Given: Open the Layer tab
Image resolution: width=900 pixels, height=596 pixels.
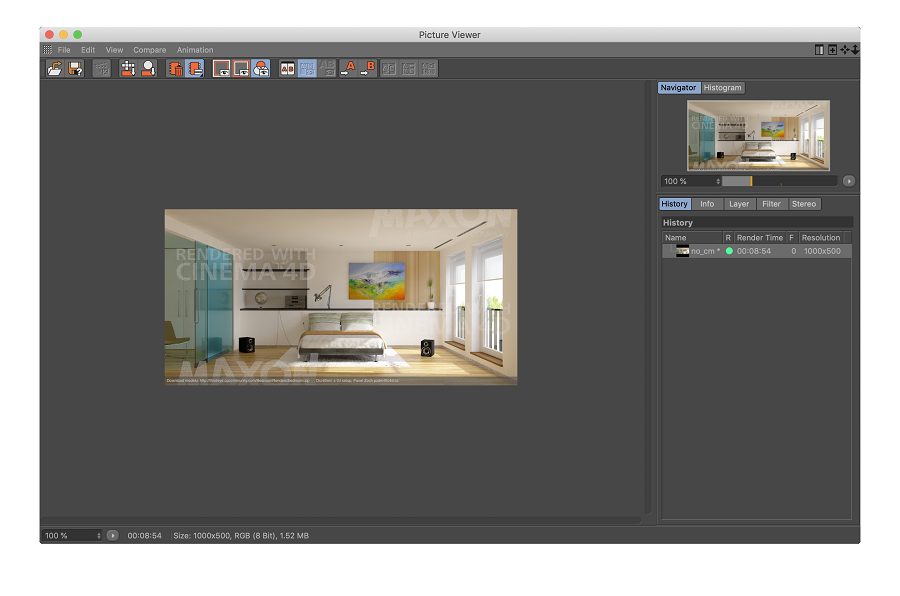Looking at the screenshot, I should click(x=739, y=204).
